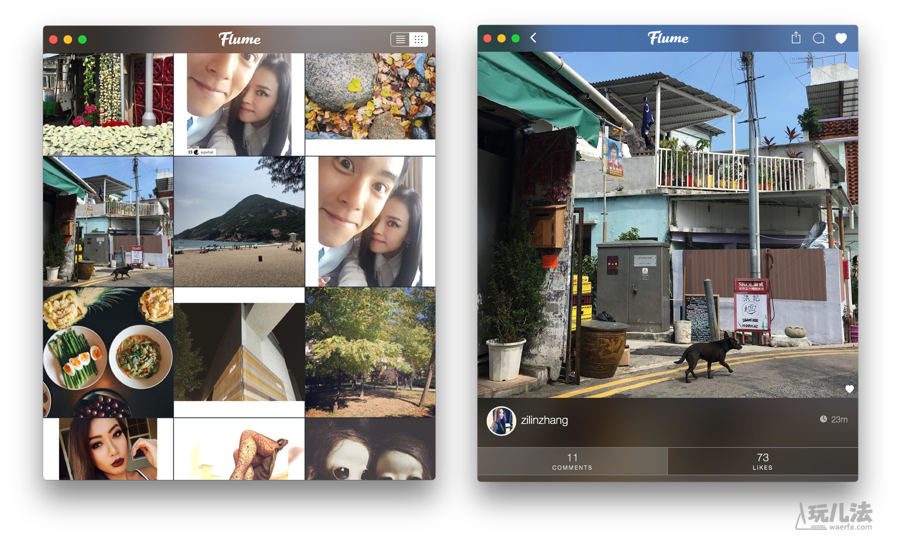Click the Flume logo in the left window
This screenshot has width=900, height=541.
(239, 39)
